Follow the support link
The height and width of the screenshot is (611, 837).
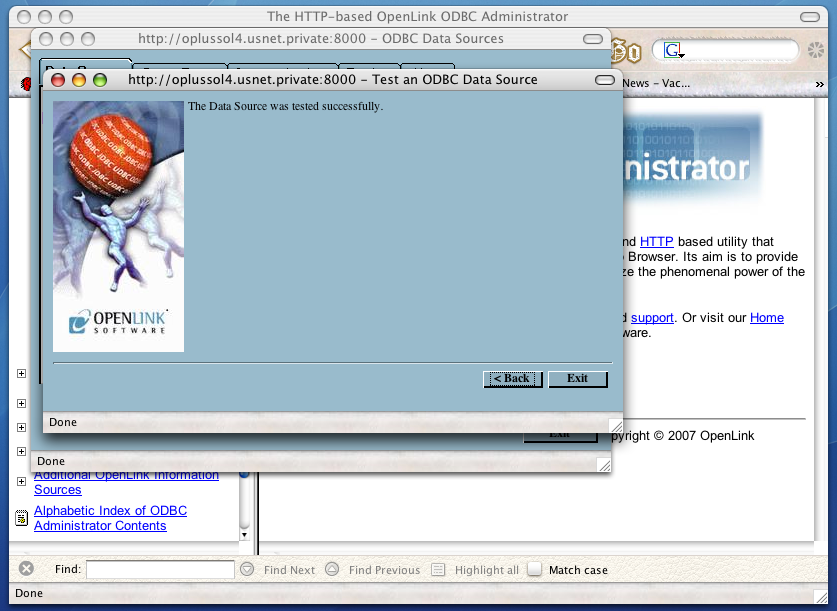point(652,318)
